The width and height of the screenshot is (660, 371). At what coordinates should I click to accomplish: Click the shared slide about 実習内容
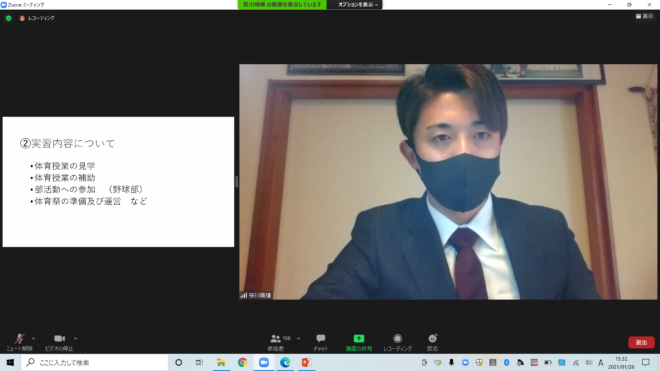point(118,182)
